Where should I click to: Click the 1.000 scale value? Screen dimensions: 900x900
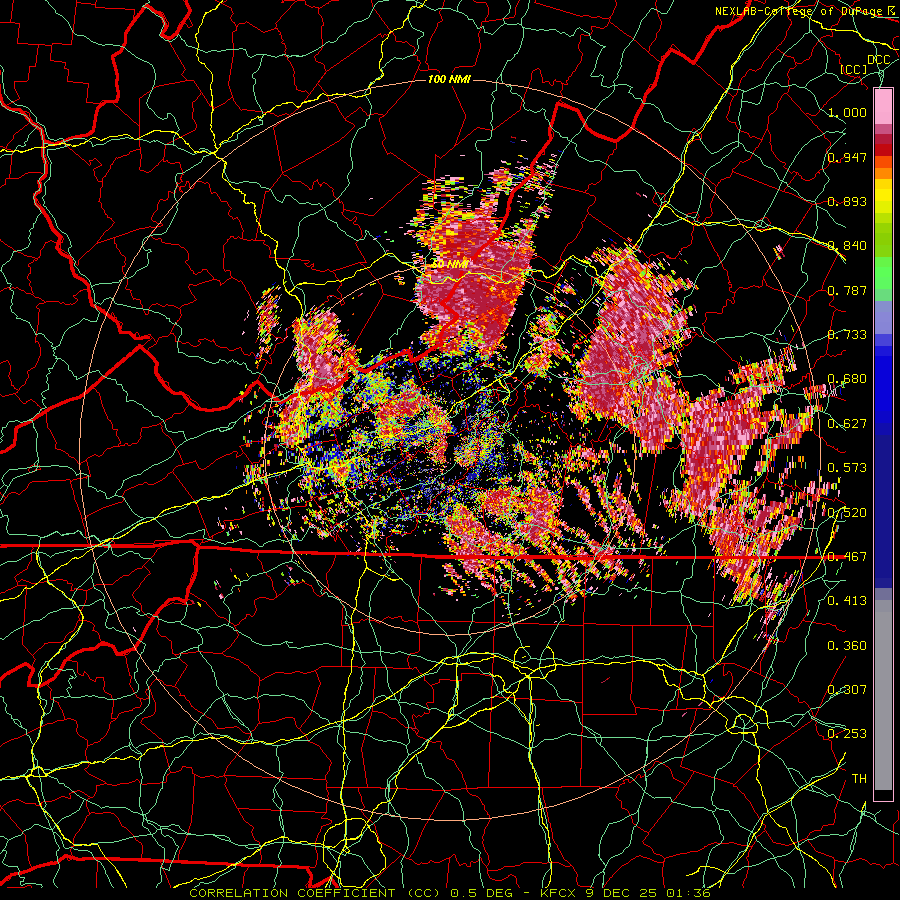pos(847,112)
